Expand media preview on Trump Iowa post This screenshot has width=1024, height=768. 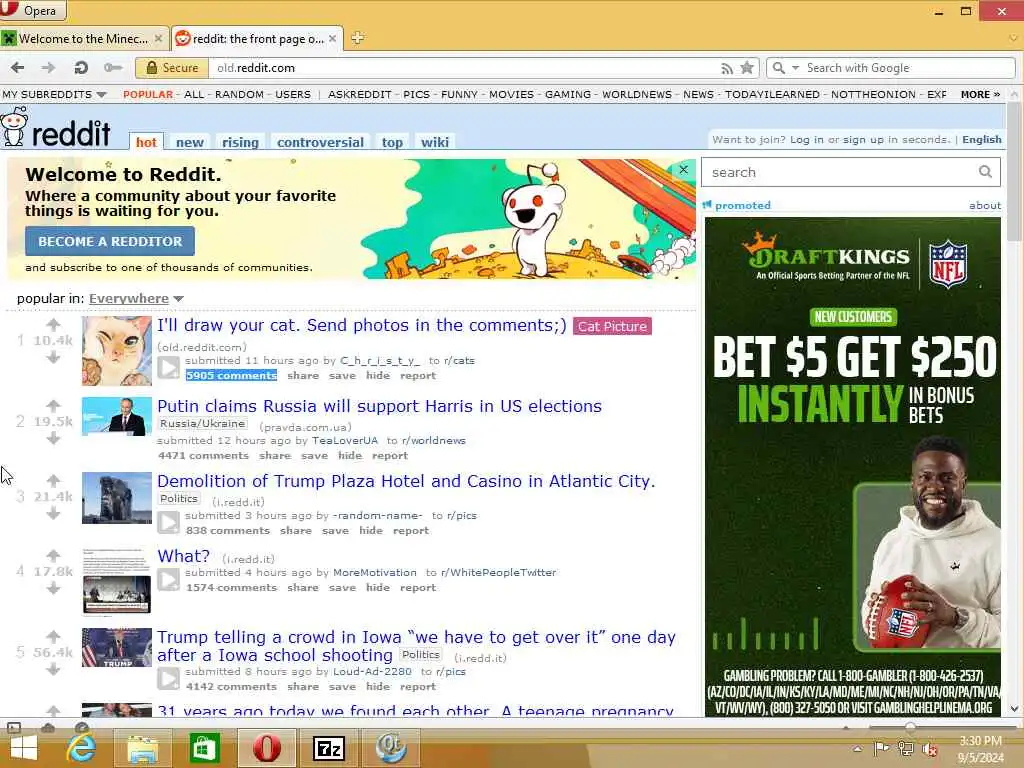[x=168, y=679]
